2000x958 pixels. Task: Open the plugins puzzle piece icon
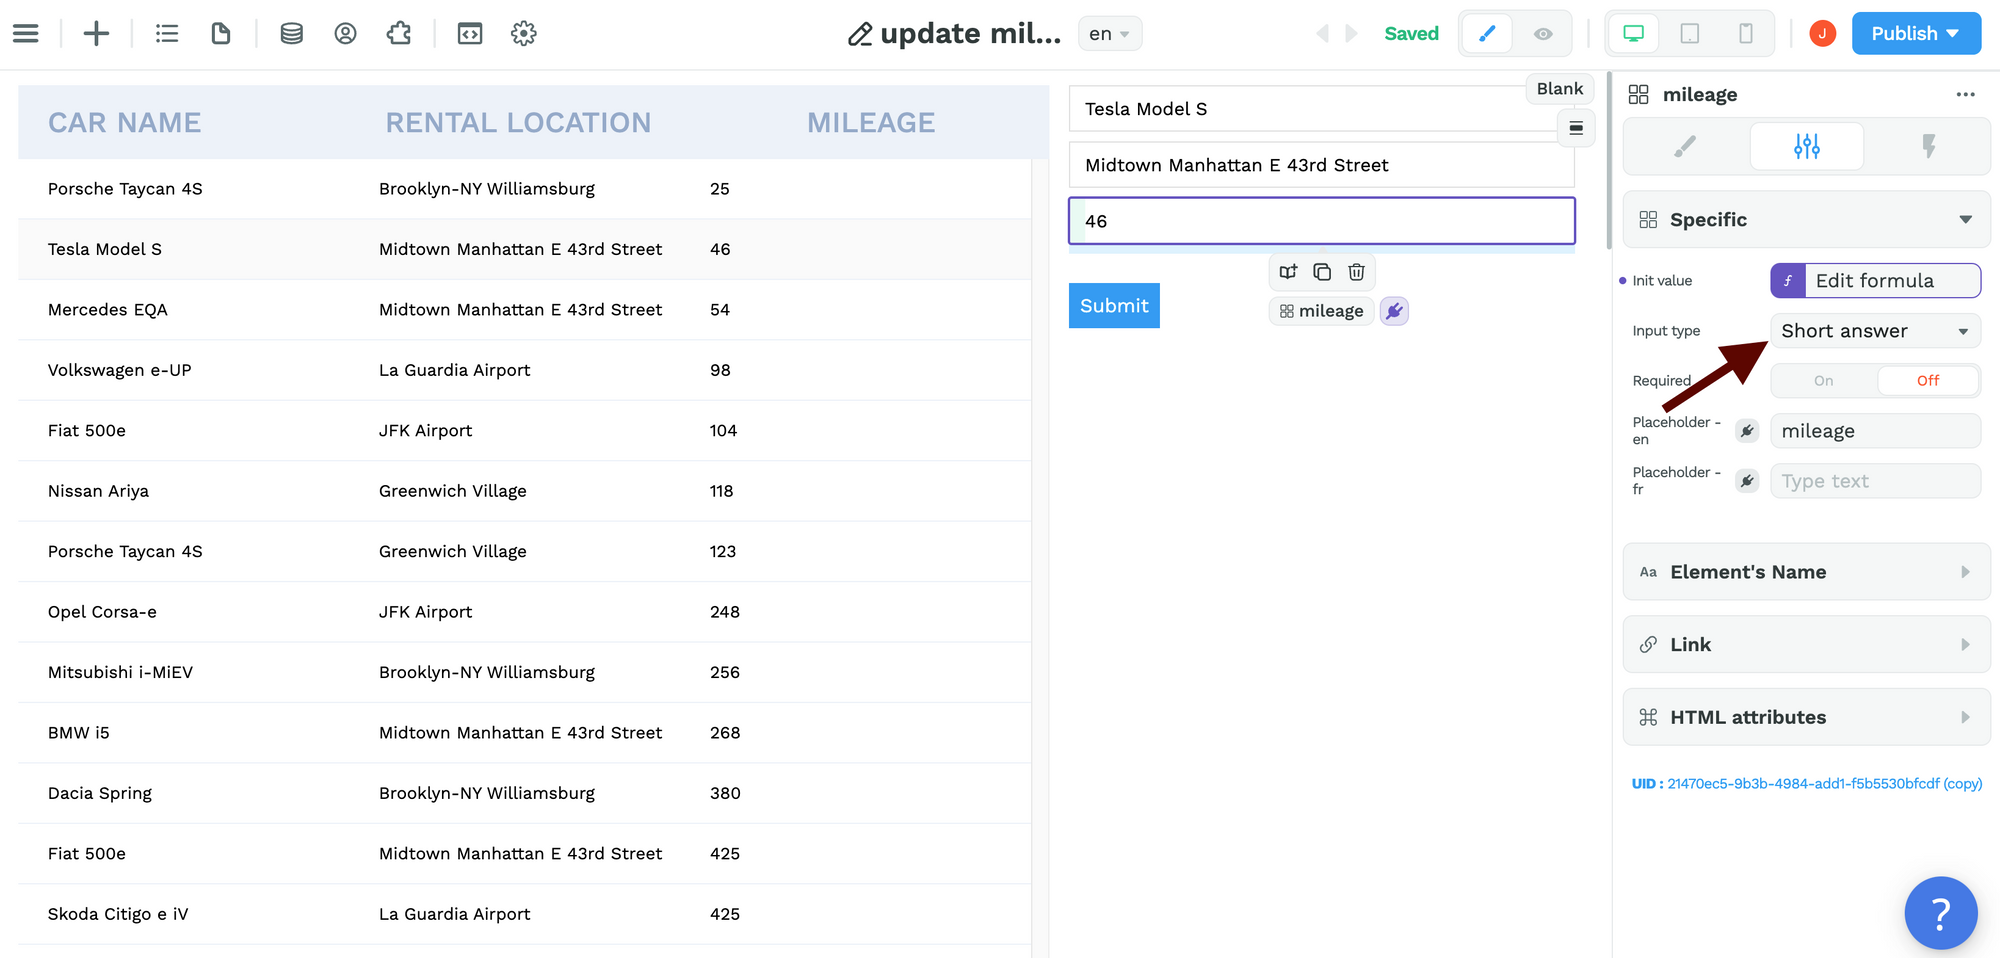[399, 33]
